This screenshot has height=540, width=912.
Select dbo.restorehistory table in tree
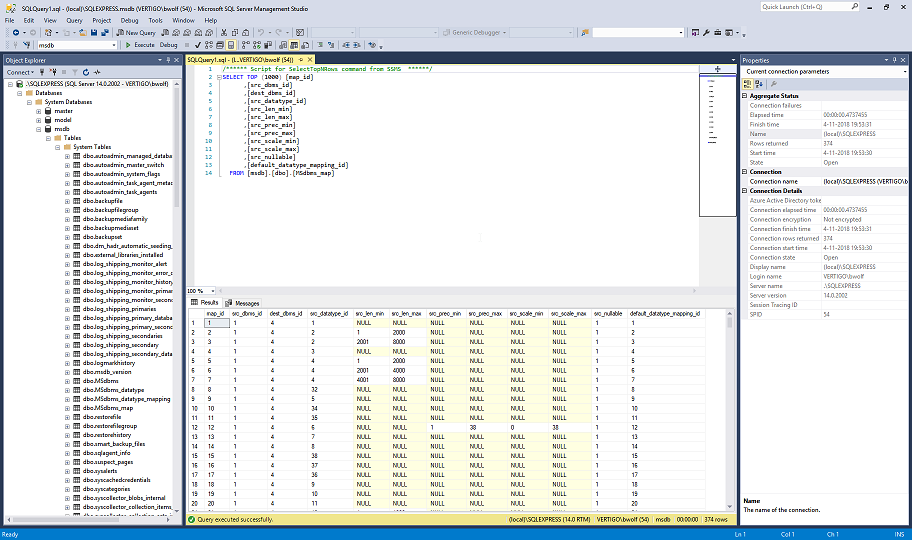[107, 435]
